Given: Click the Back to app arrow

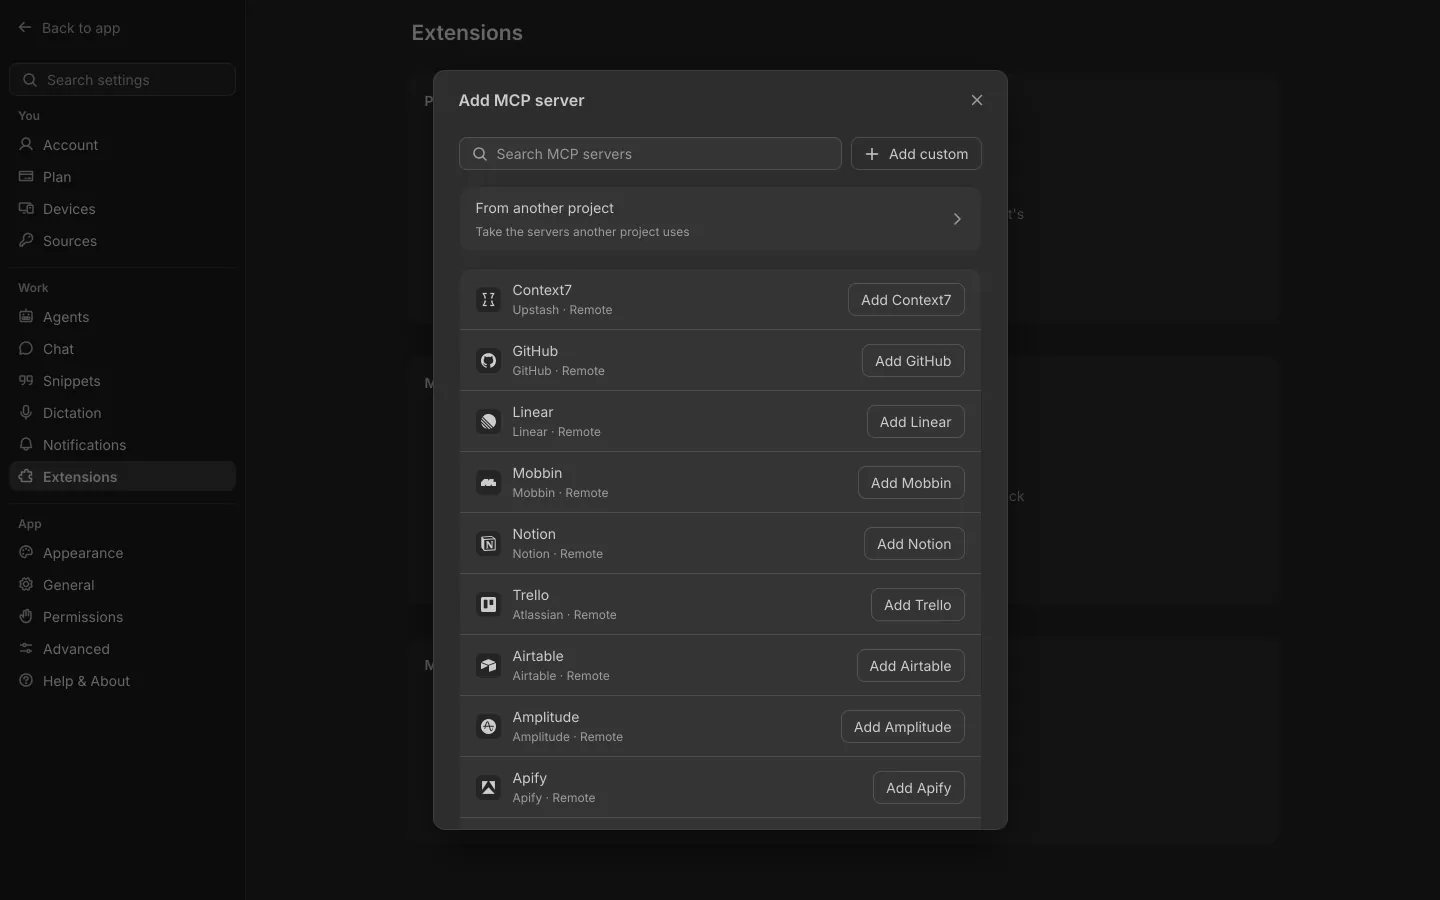Looking at the screenshot, I should (25, 28).
